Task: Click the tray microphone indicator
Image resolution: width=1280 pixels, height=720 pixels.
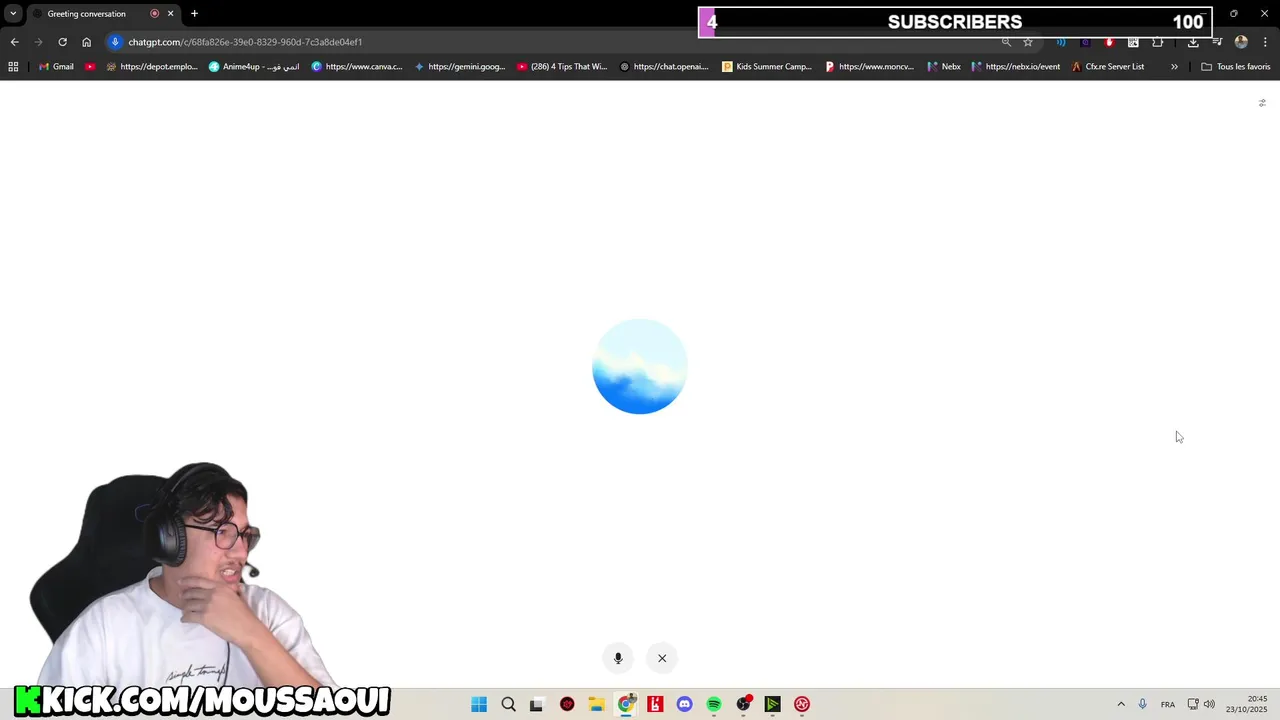Action: point(1143,704)
